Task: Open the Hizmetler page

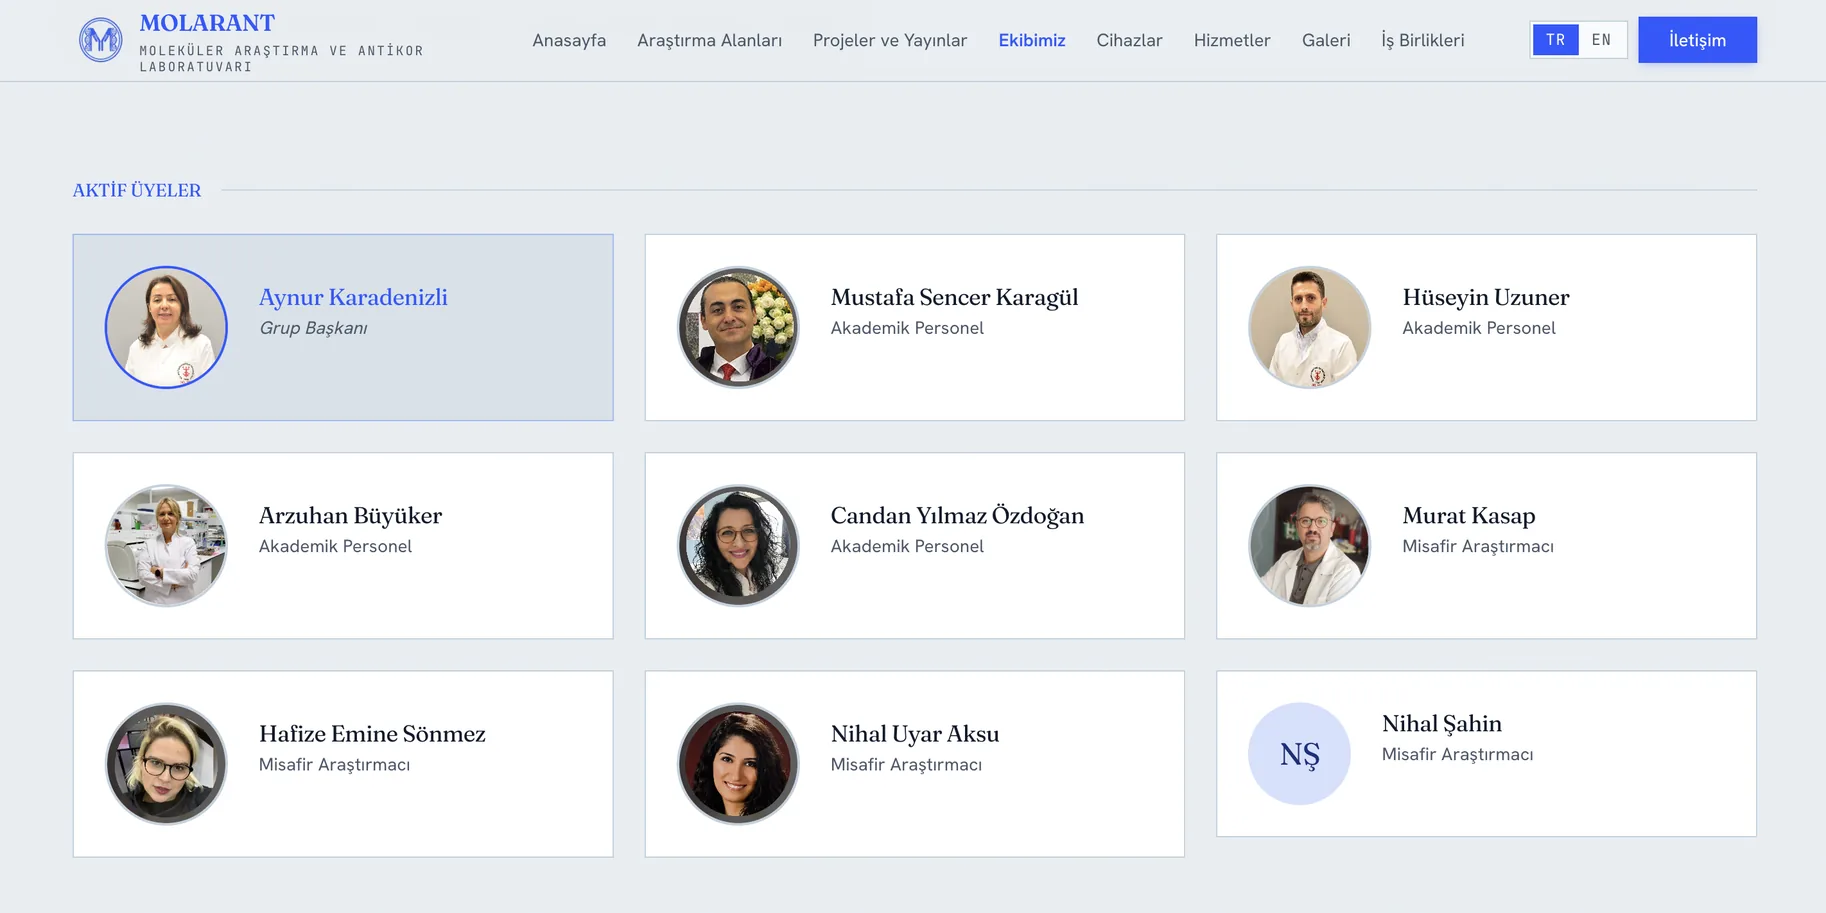Action: point(1232,40)
